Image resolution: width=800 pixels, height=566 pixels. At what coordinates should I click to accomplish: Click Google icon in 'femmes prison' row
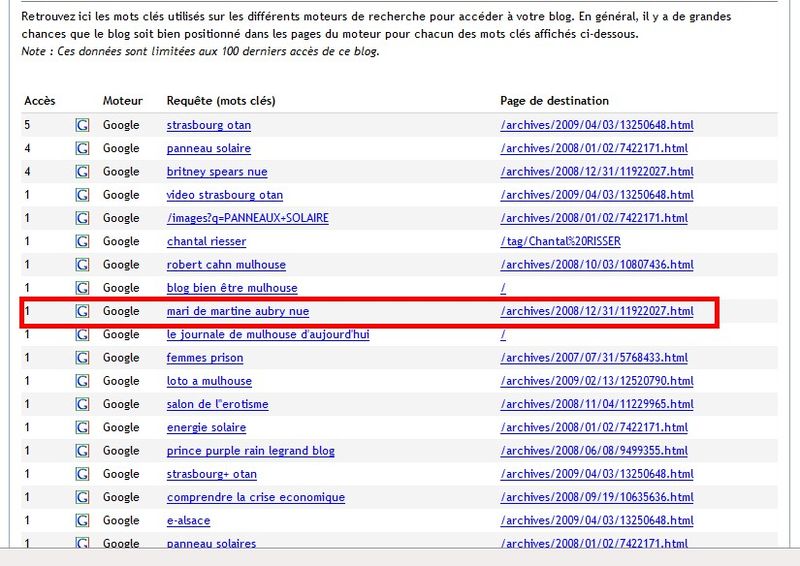point(82,358)
